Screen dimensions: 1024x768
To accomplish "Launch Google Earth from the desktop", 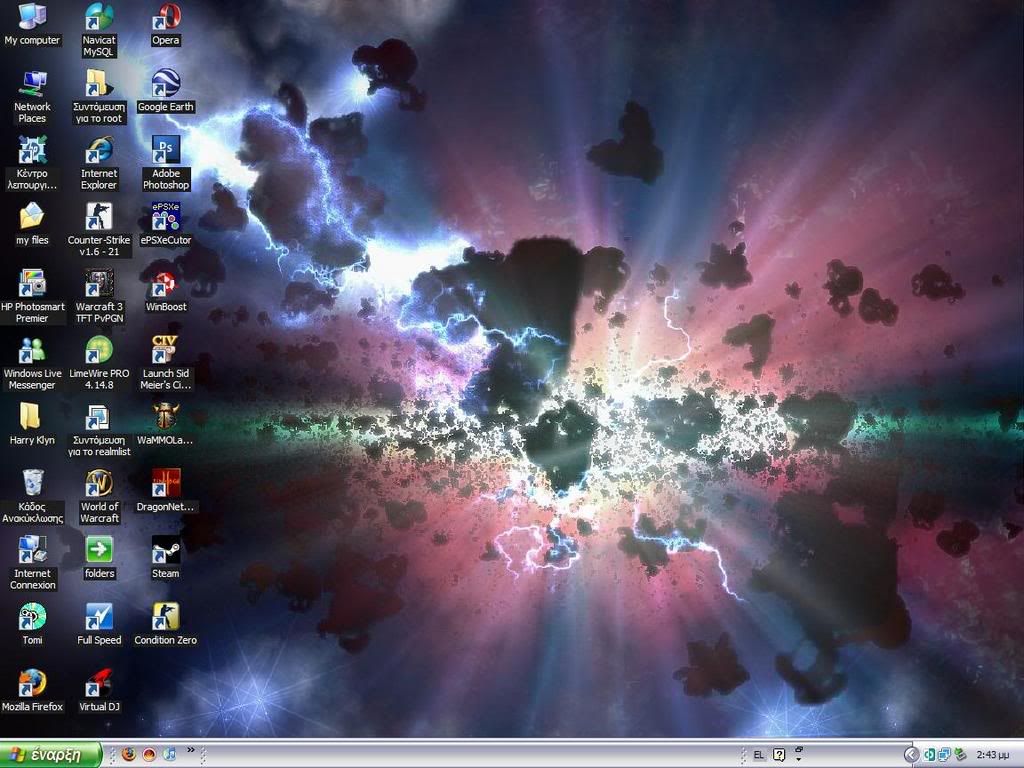I will [x=166, y=84].
